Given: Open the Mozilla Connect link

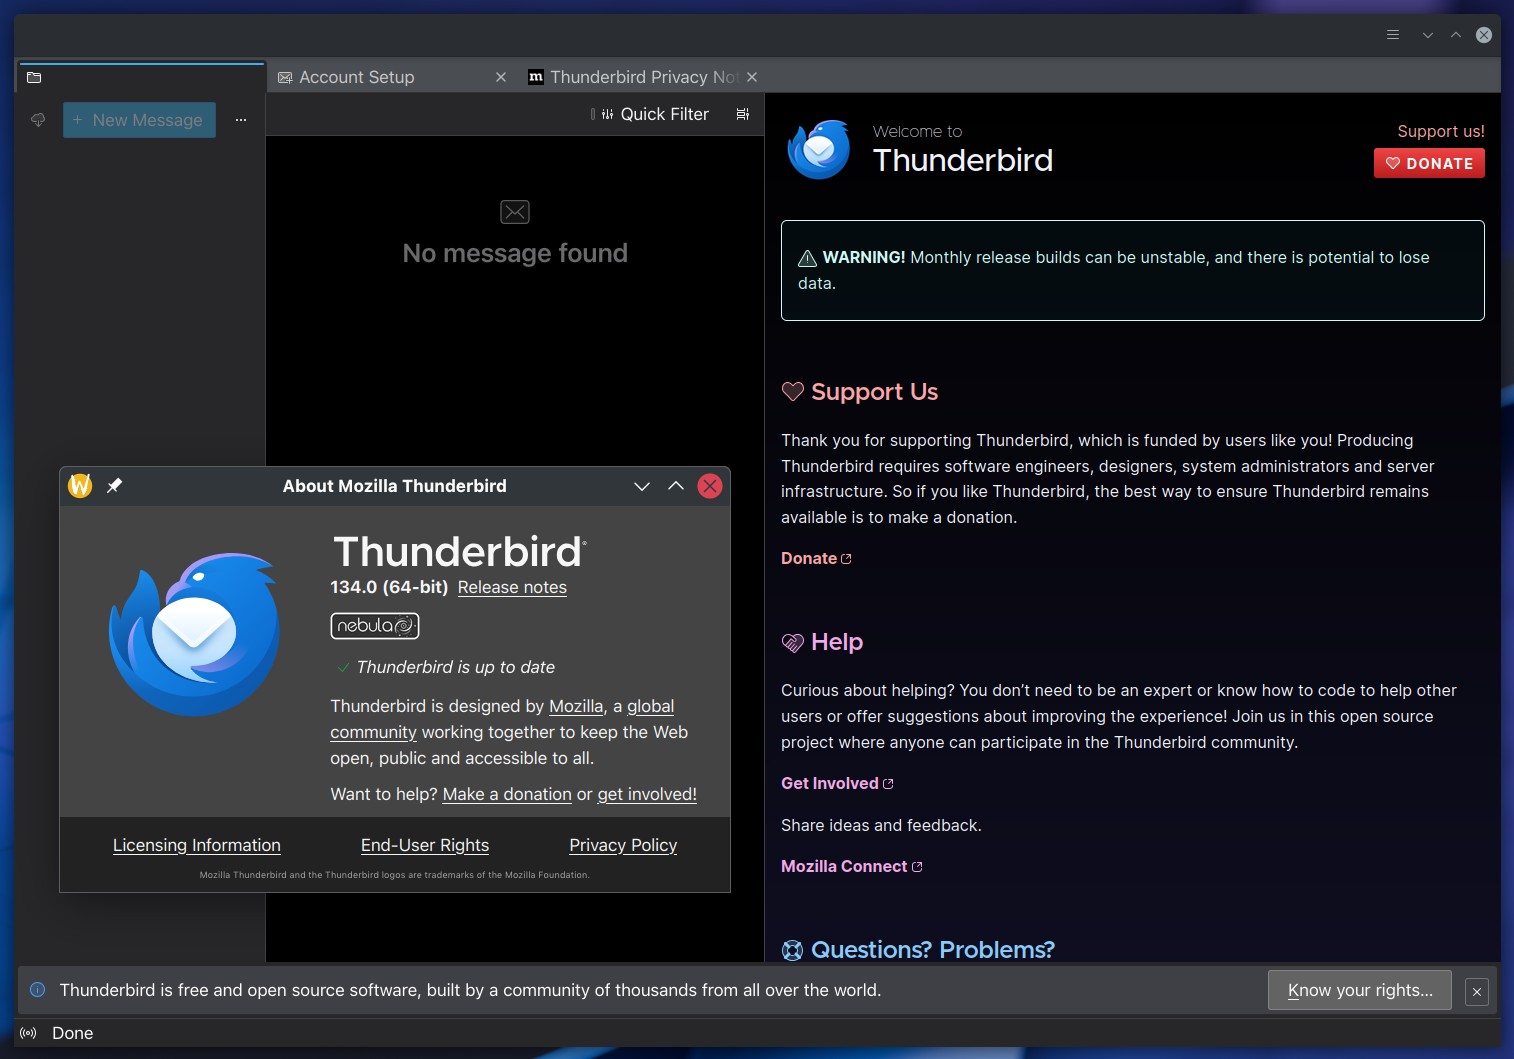Looking at the screenshot, I should tap(852, 866).
